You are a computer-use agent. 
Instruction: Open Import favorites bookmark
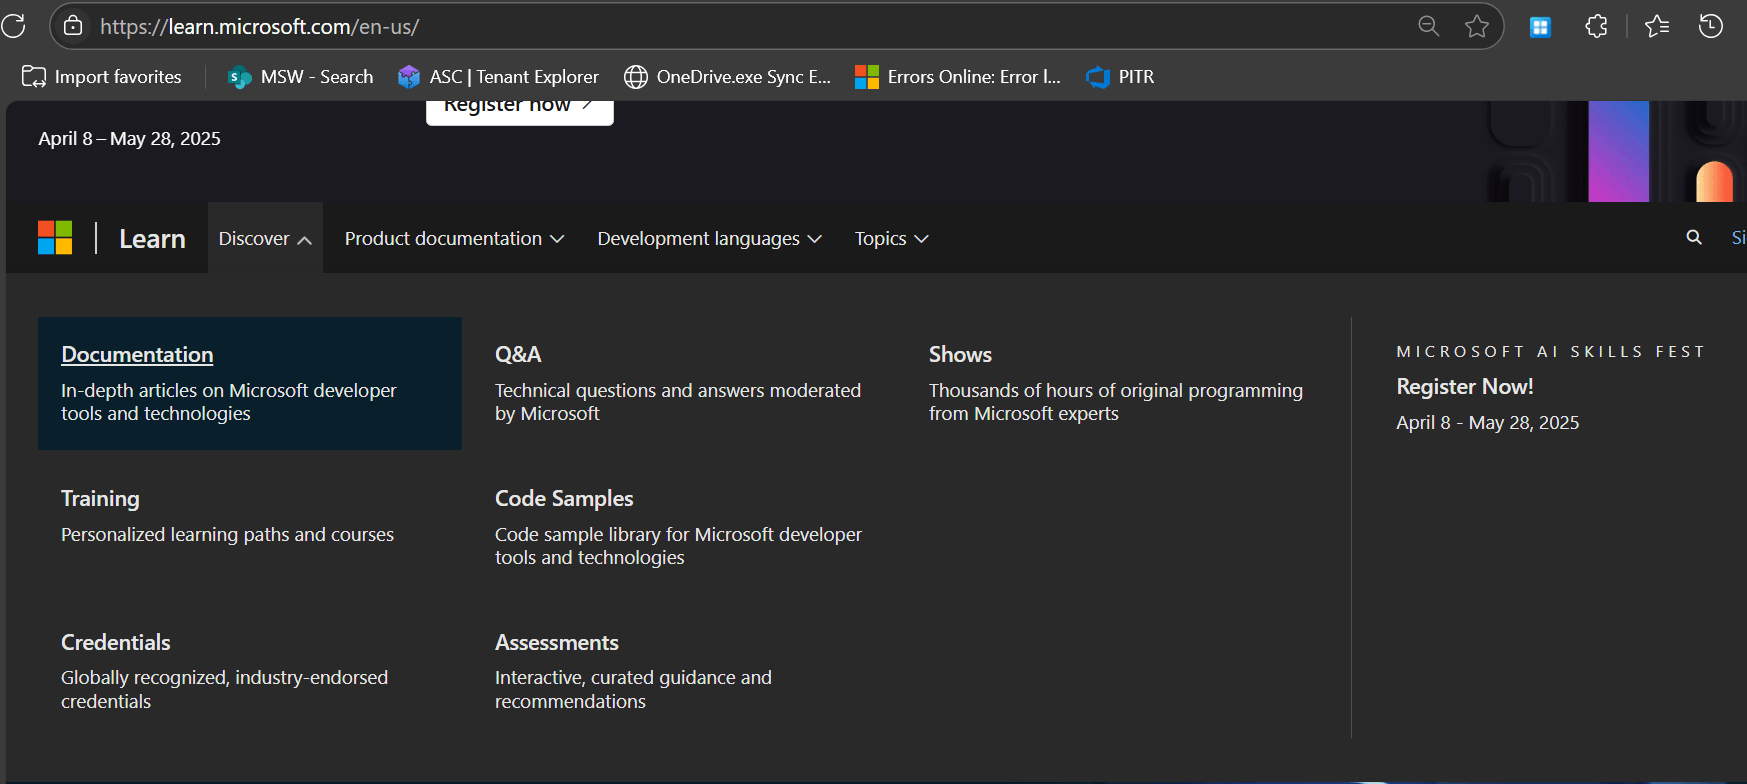[102, 77]
